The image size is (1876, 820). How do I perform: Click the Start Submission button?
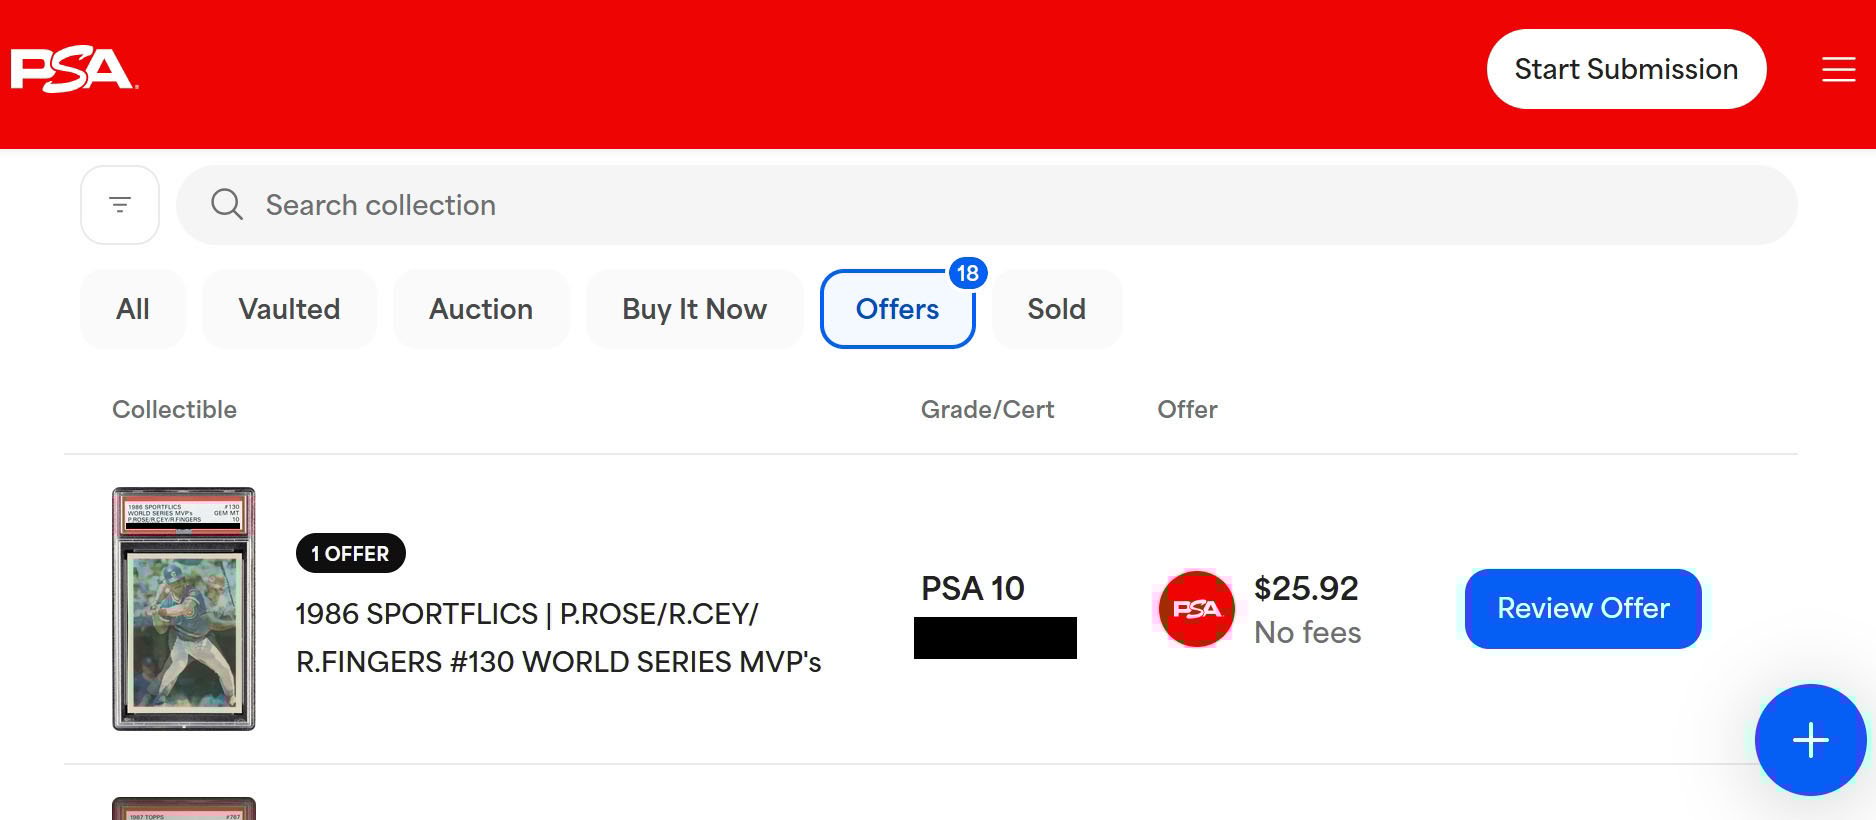[1626, 69]
